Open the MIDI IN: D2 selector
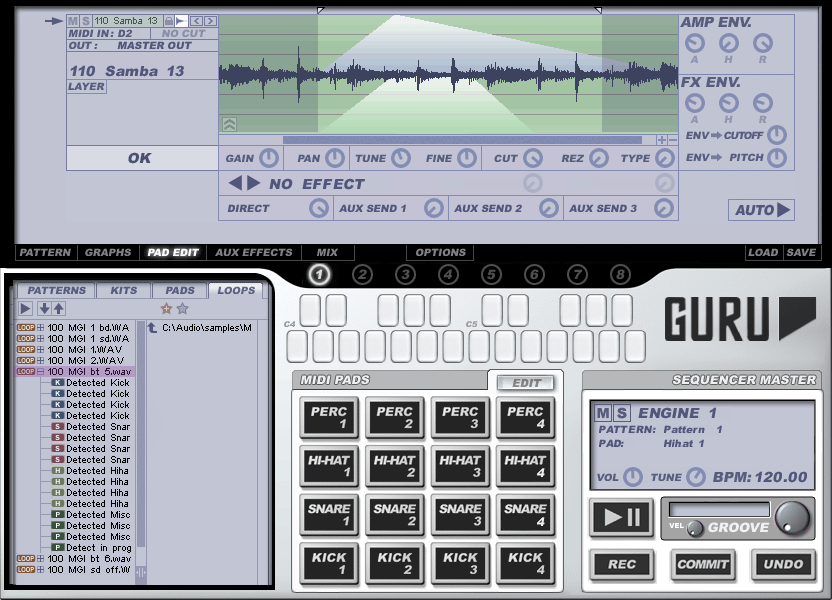The height and width of the screenshot is (600, 832). click(108, 33)
